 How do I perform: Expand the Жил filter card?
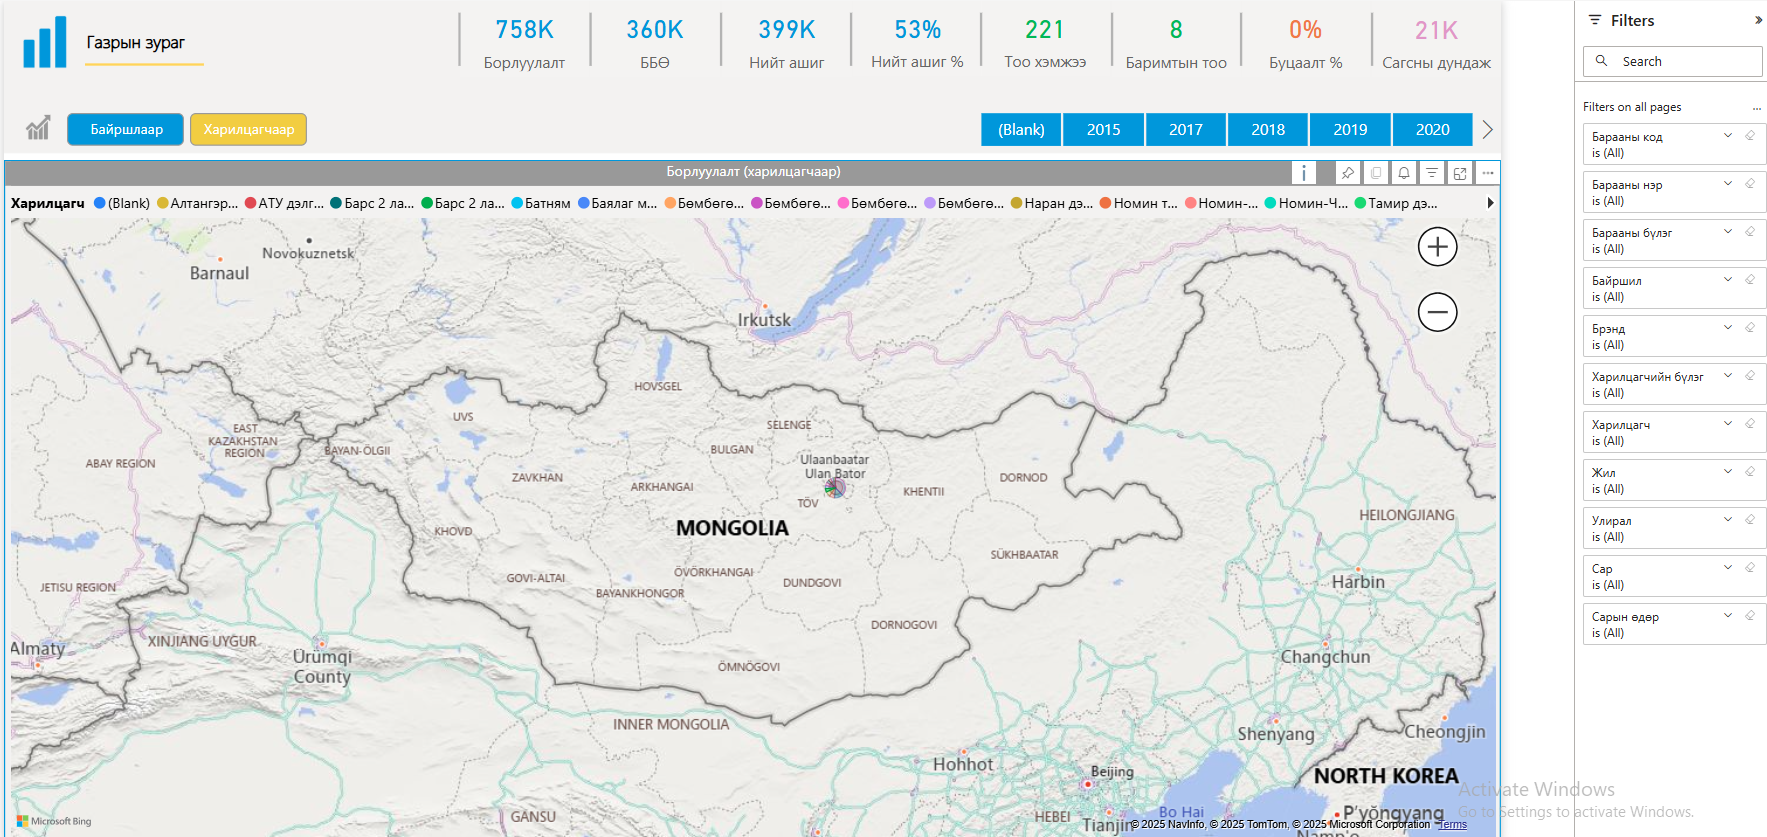coord(1727,472)
